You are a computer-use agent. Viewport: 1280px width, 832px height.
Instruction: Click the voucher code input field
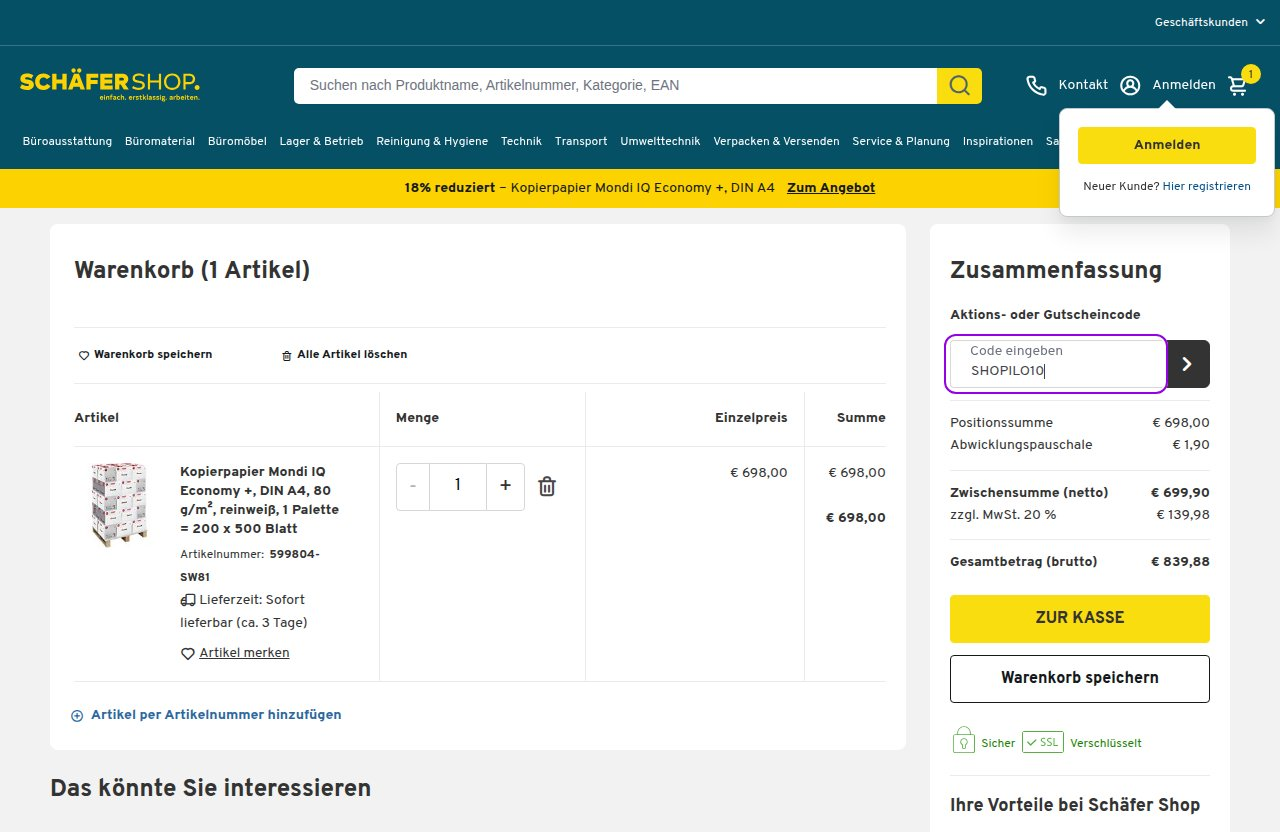[x=1056, y=364]
